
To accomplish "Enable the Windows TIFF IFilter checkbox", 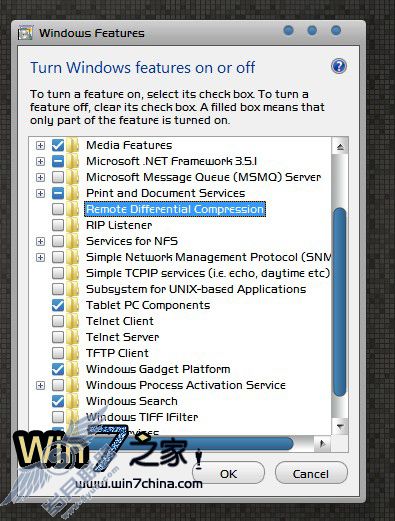I will pyautogui.click(x=58, y=417).
